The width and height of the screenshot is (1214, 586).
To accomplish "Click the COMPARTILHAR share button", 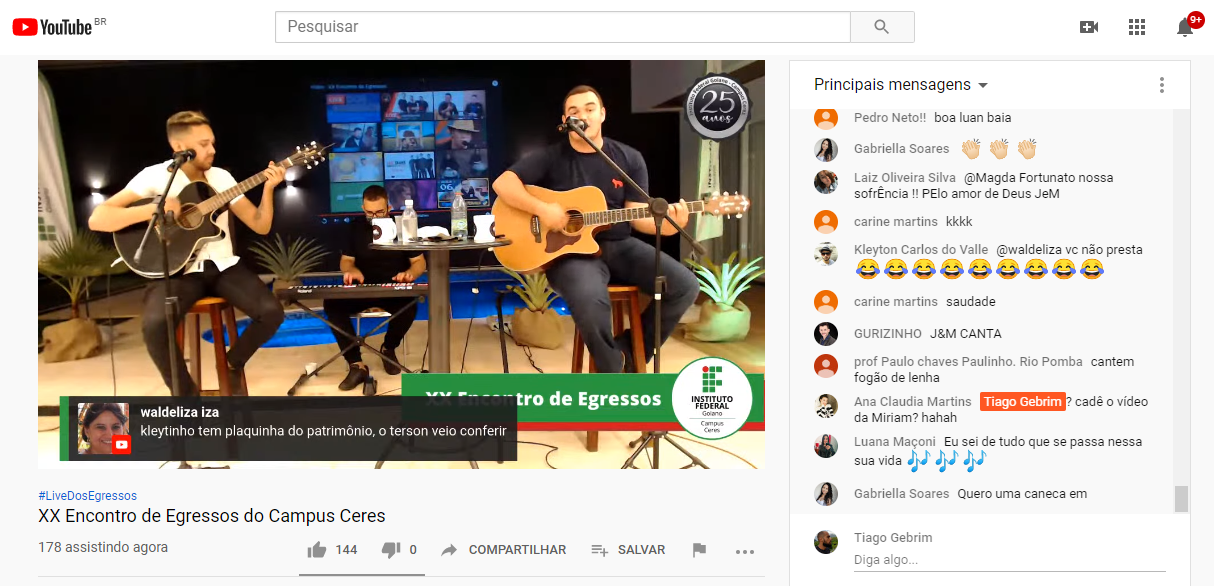I will click(x=504, y=550).
